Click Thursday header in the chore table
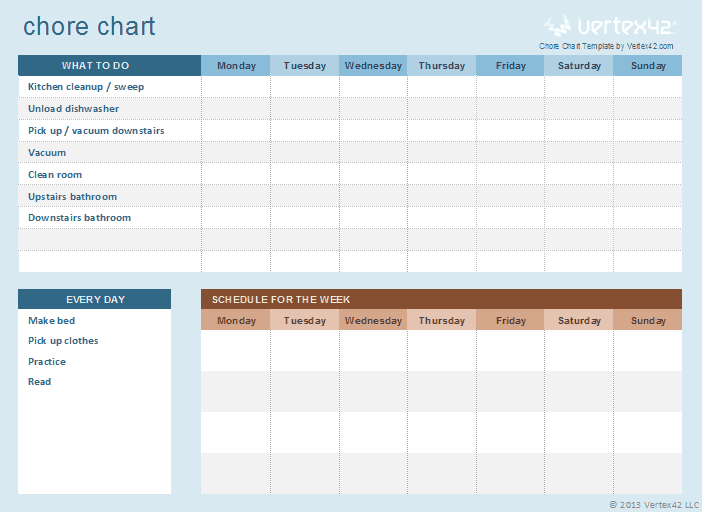The width and height of the screenshot is (702, 512). coord(441,65)
